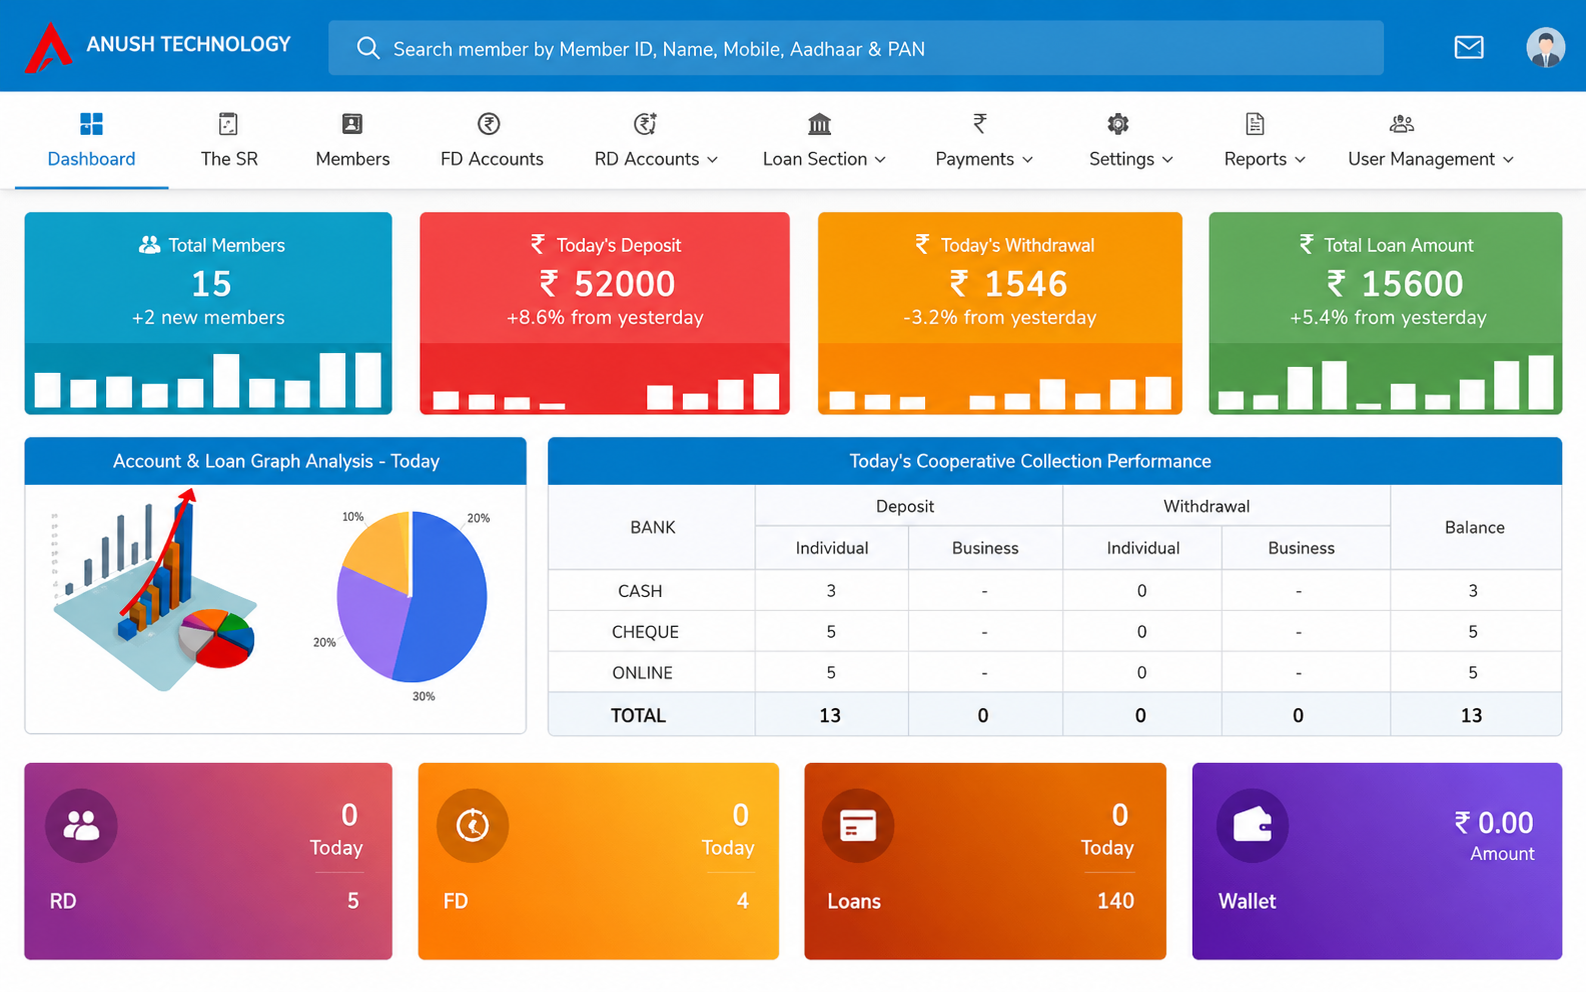Open the Total Members card
1586x992 pixels.
208,313
